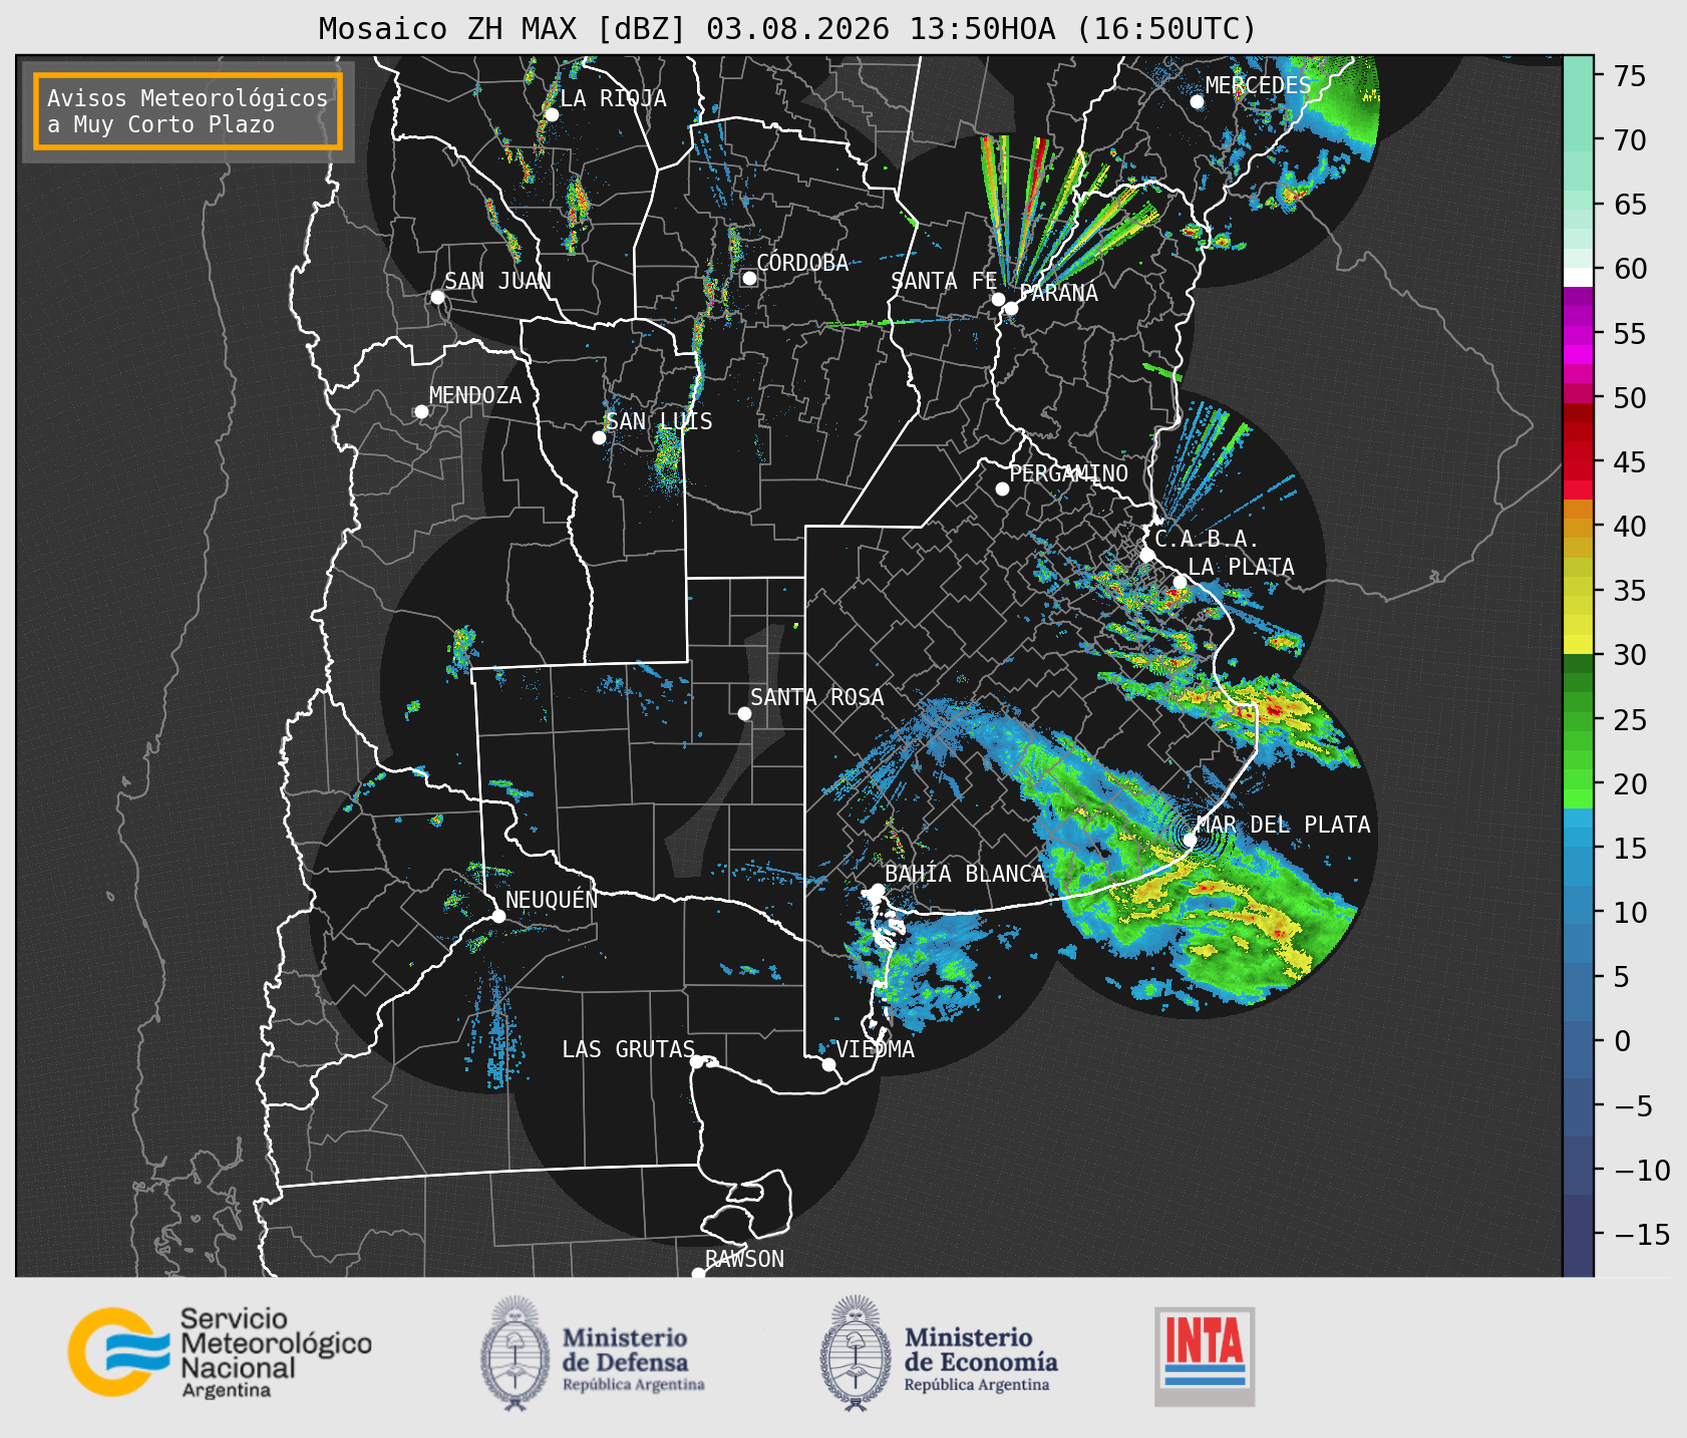The image size is (1687, 1438).
Task: Click the magenta 55 dBZ color band
Action: [1578, 333]
